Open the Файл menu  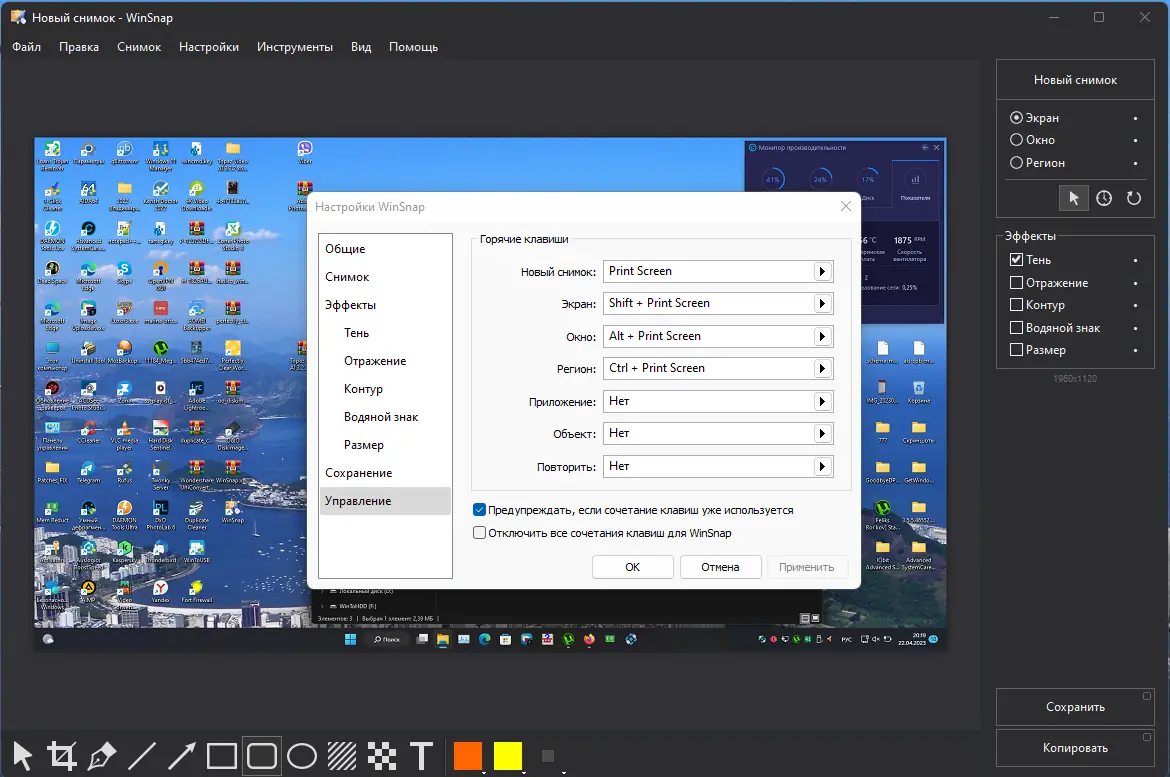click(x=26, y=47)
